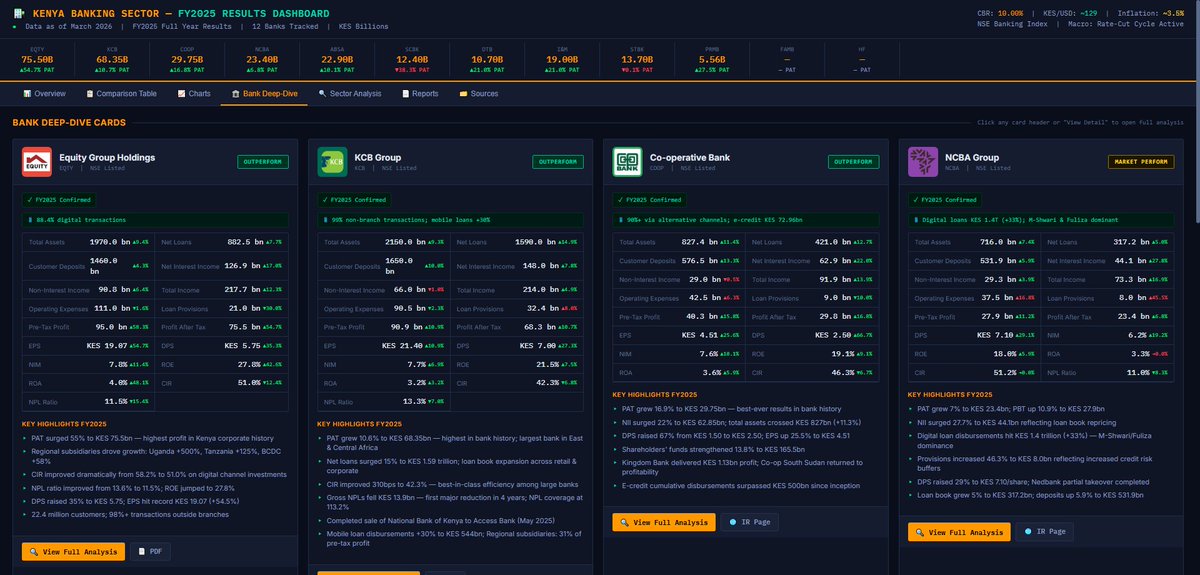
Task: Switch to the Comparison Table tab
Action: click(120, 93)
